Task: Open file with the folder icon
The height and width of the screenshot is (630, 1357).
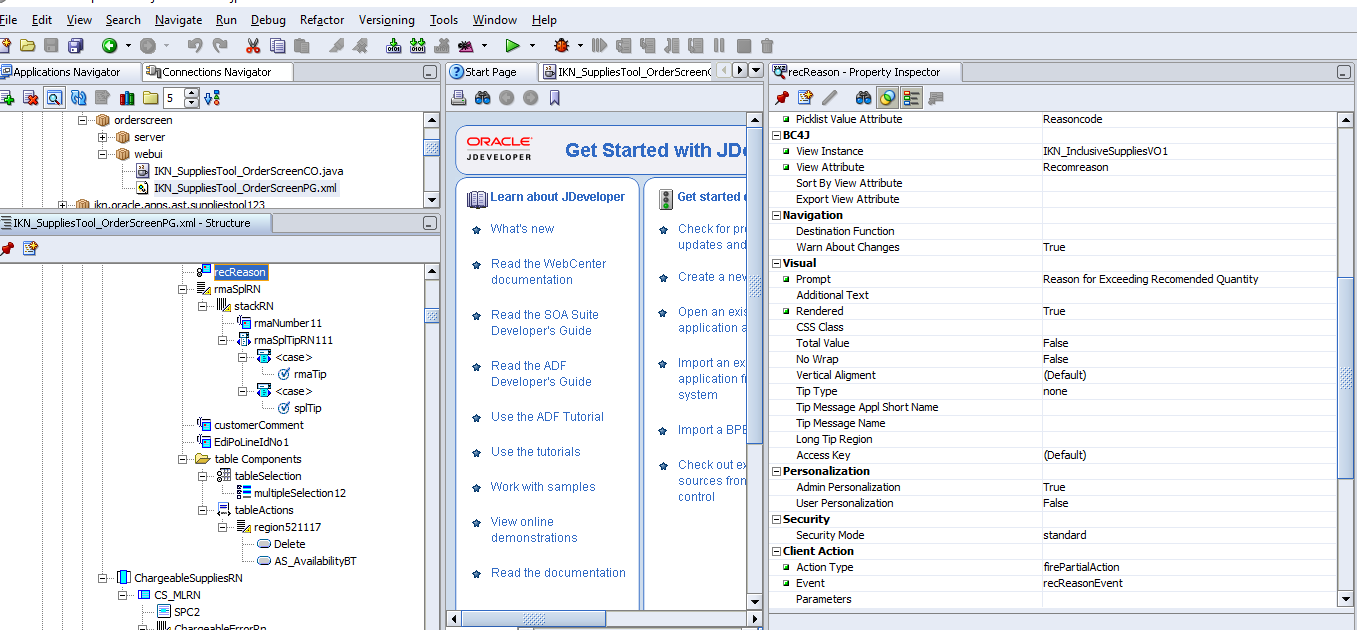Action: 27,45
